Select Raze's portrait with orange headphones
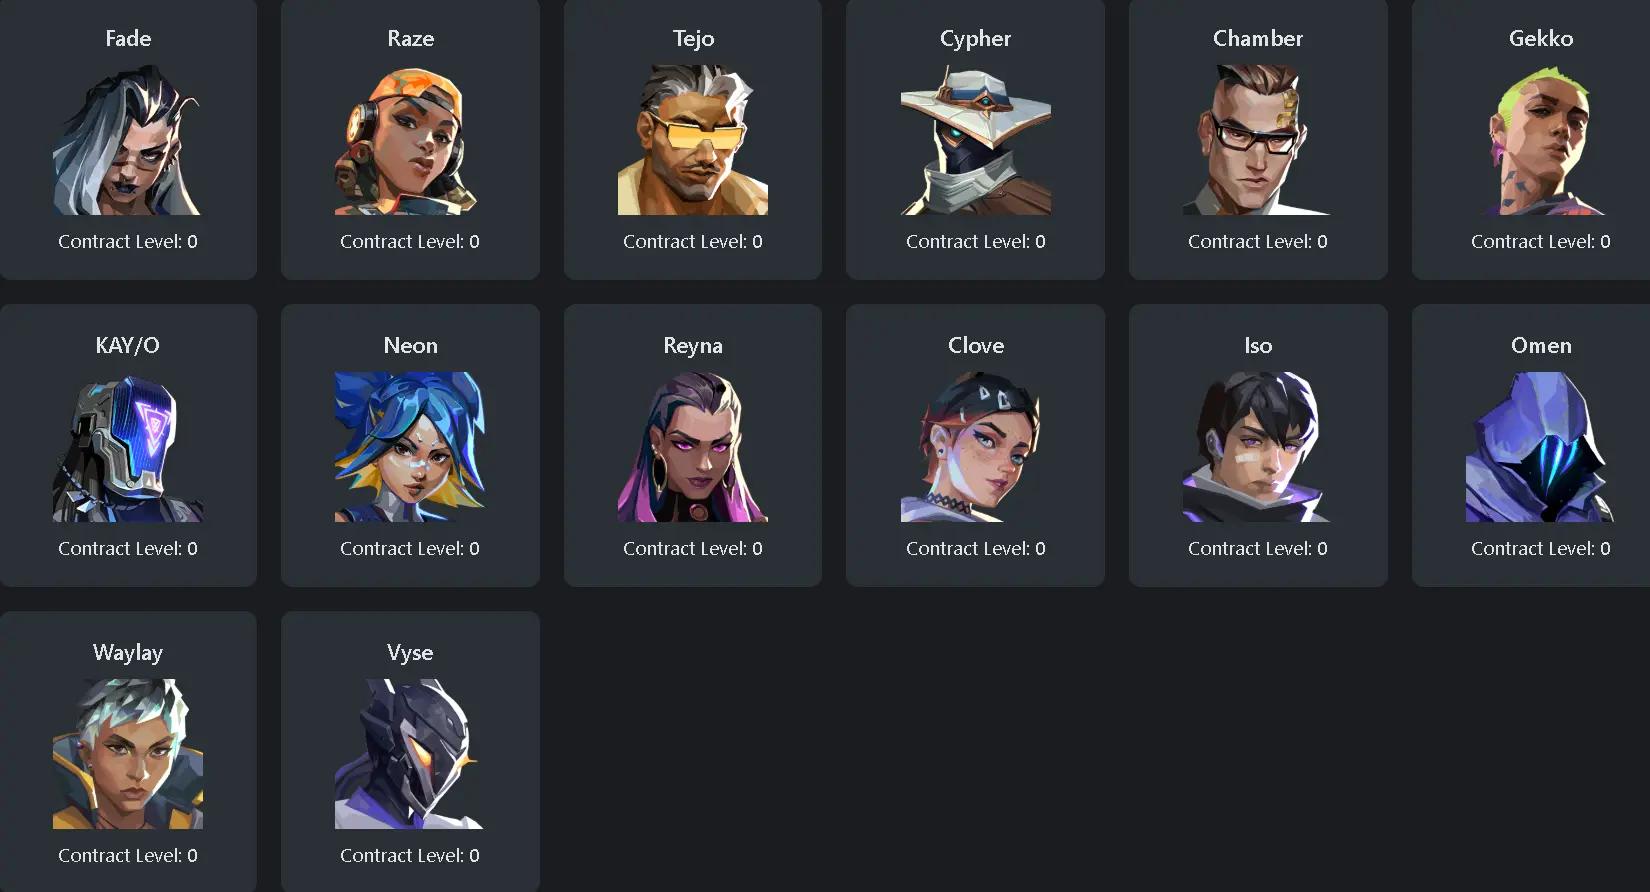The width and height of the screenshot is (1650, 892). tap(410, 140)
